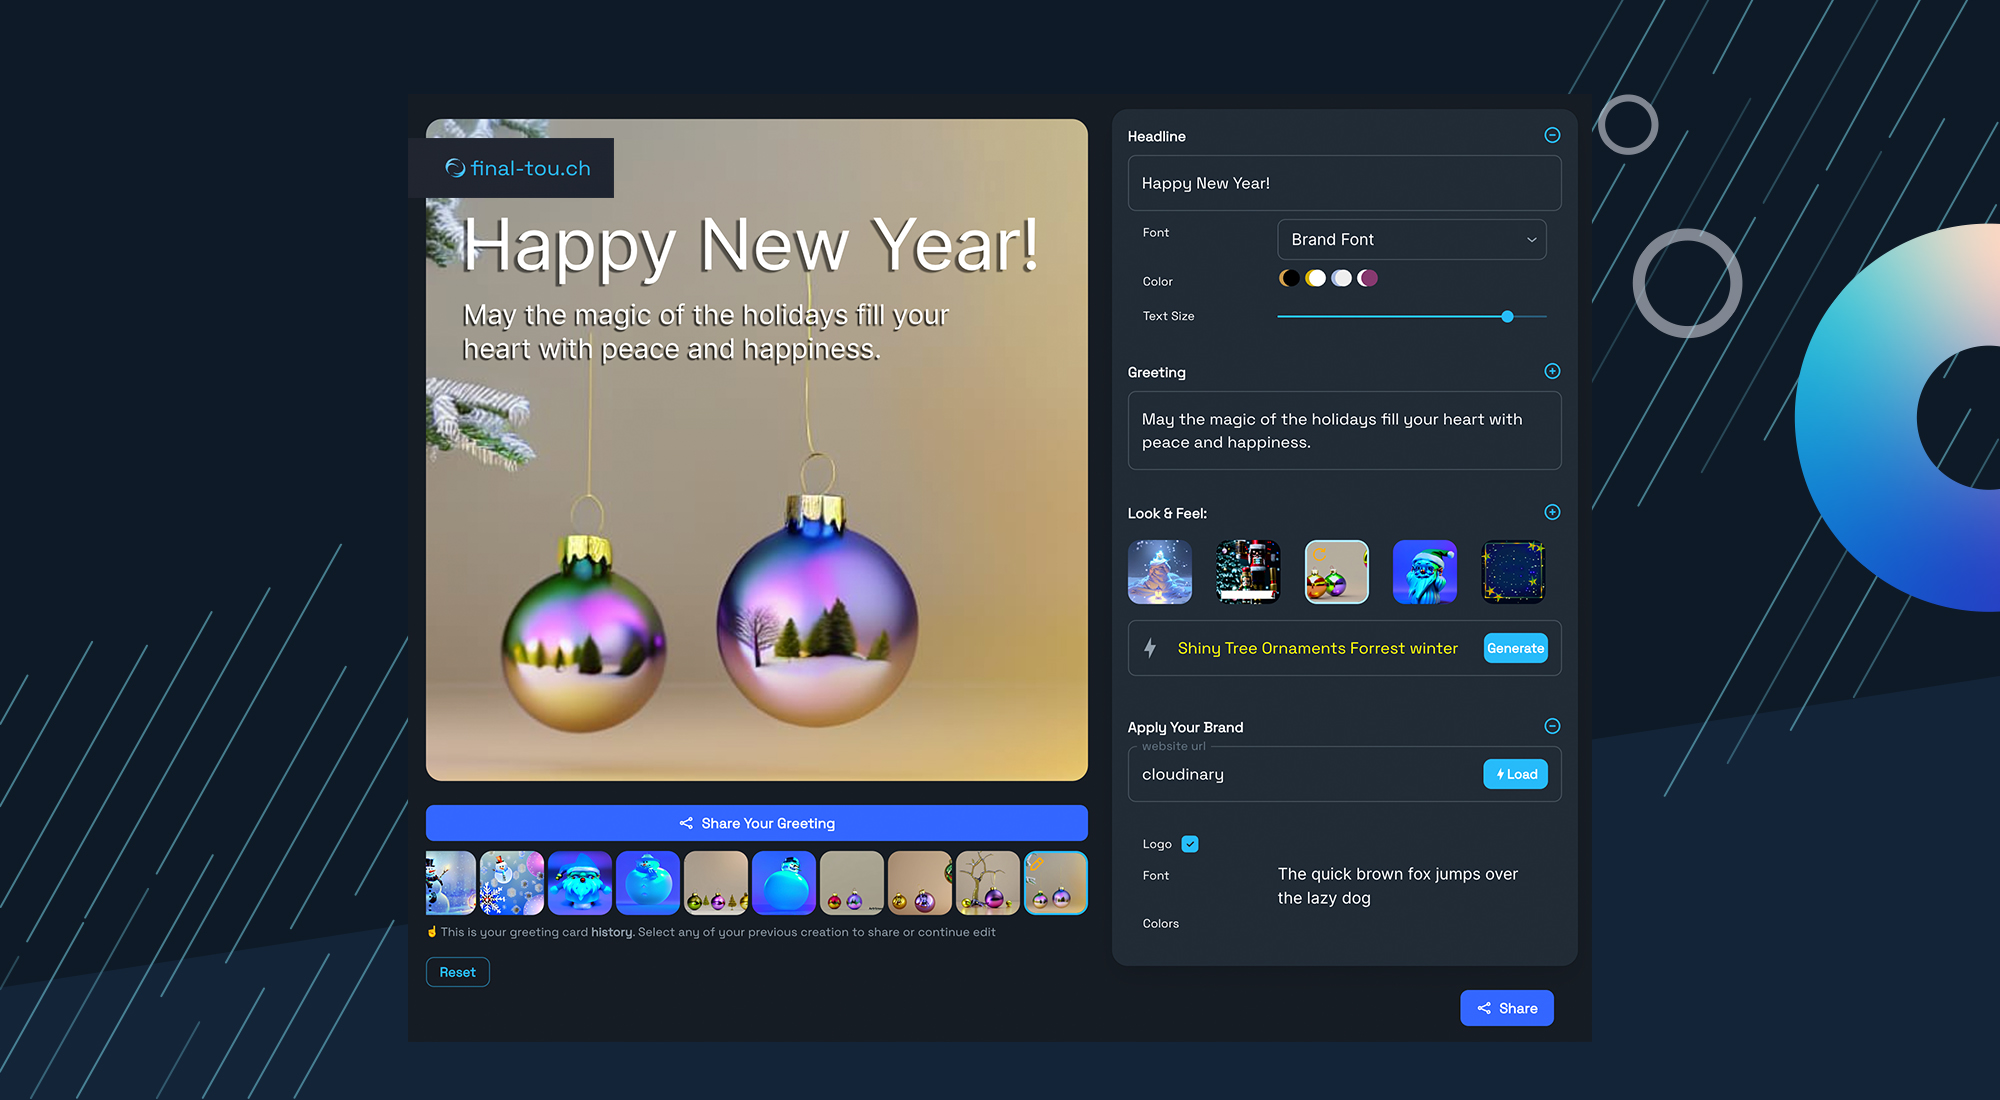
Task: Click the share icon on Share Your Greeting
Action: [x=686, y=822]
